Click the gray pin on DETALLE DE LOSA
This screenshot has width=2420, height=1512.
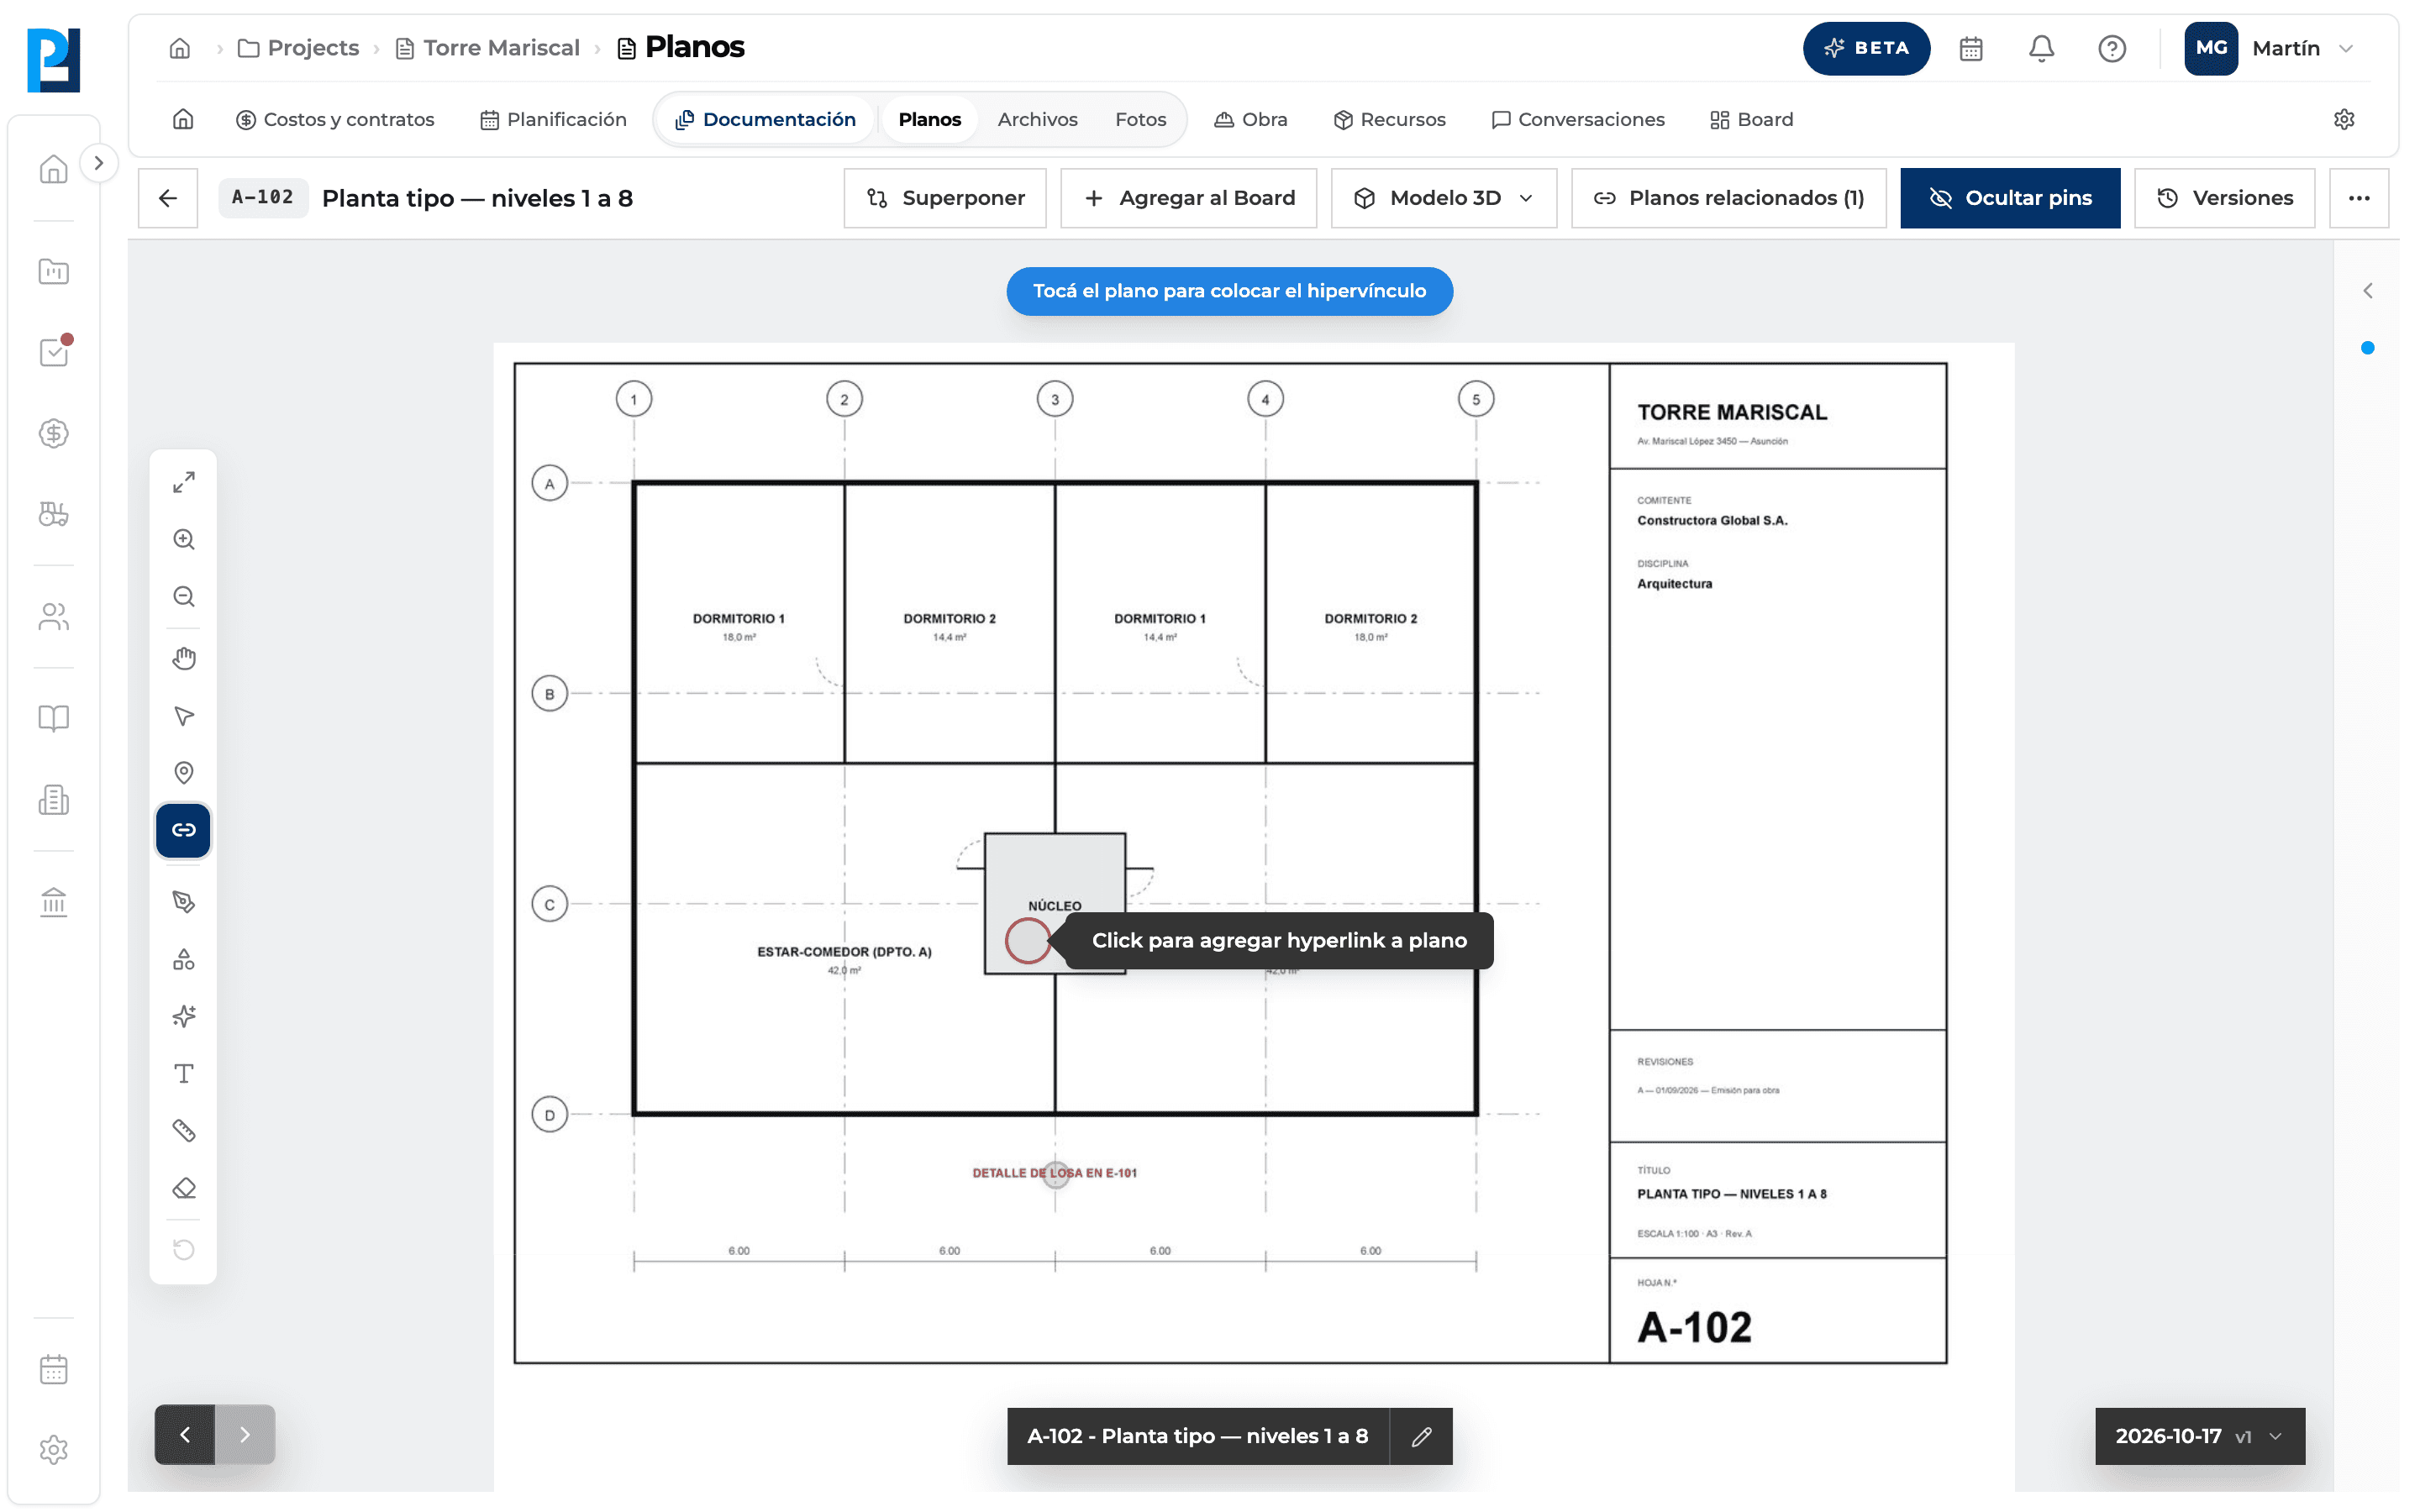[x=1055, y=1174]
